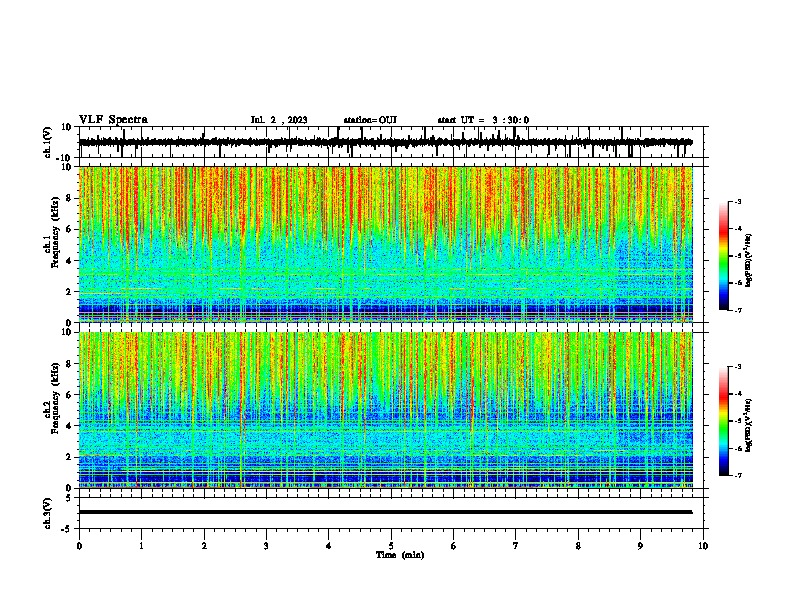Image resolution: width=792 pixels, height=612 pixels.
Task: Click time axis tick label "7"
Action: [x=516, y=545]
